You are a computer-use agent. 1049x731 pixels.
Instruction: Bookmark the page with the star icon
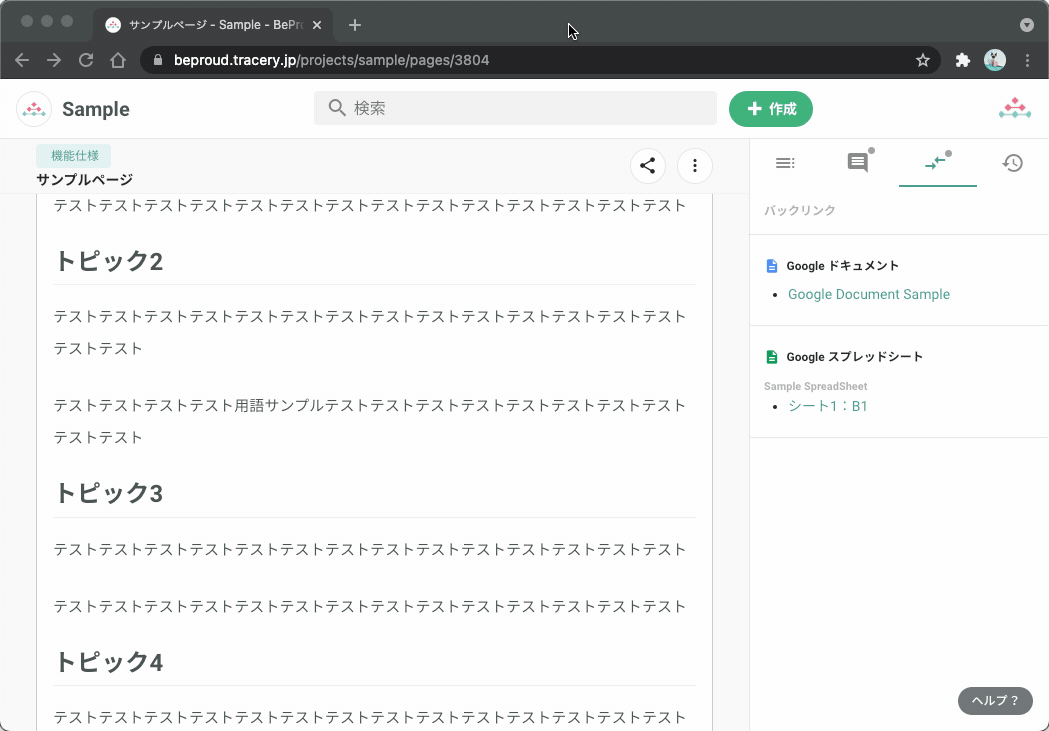tap(922, 60)
